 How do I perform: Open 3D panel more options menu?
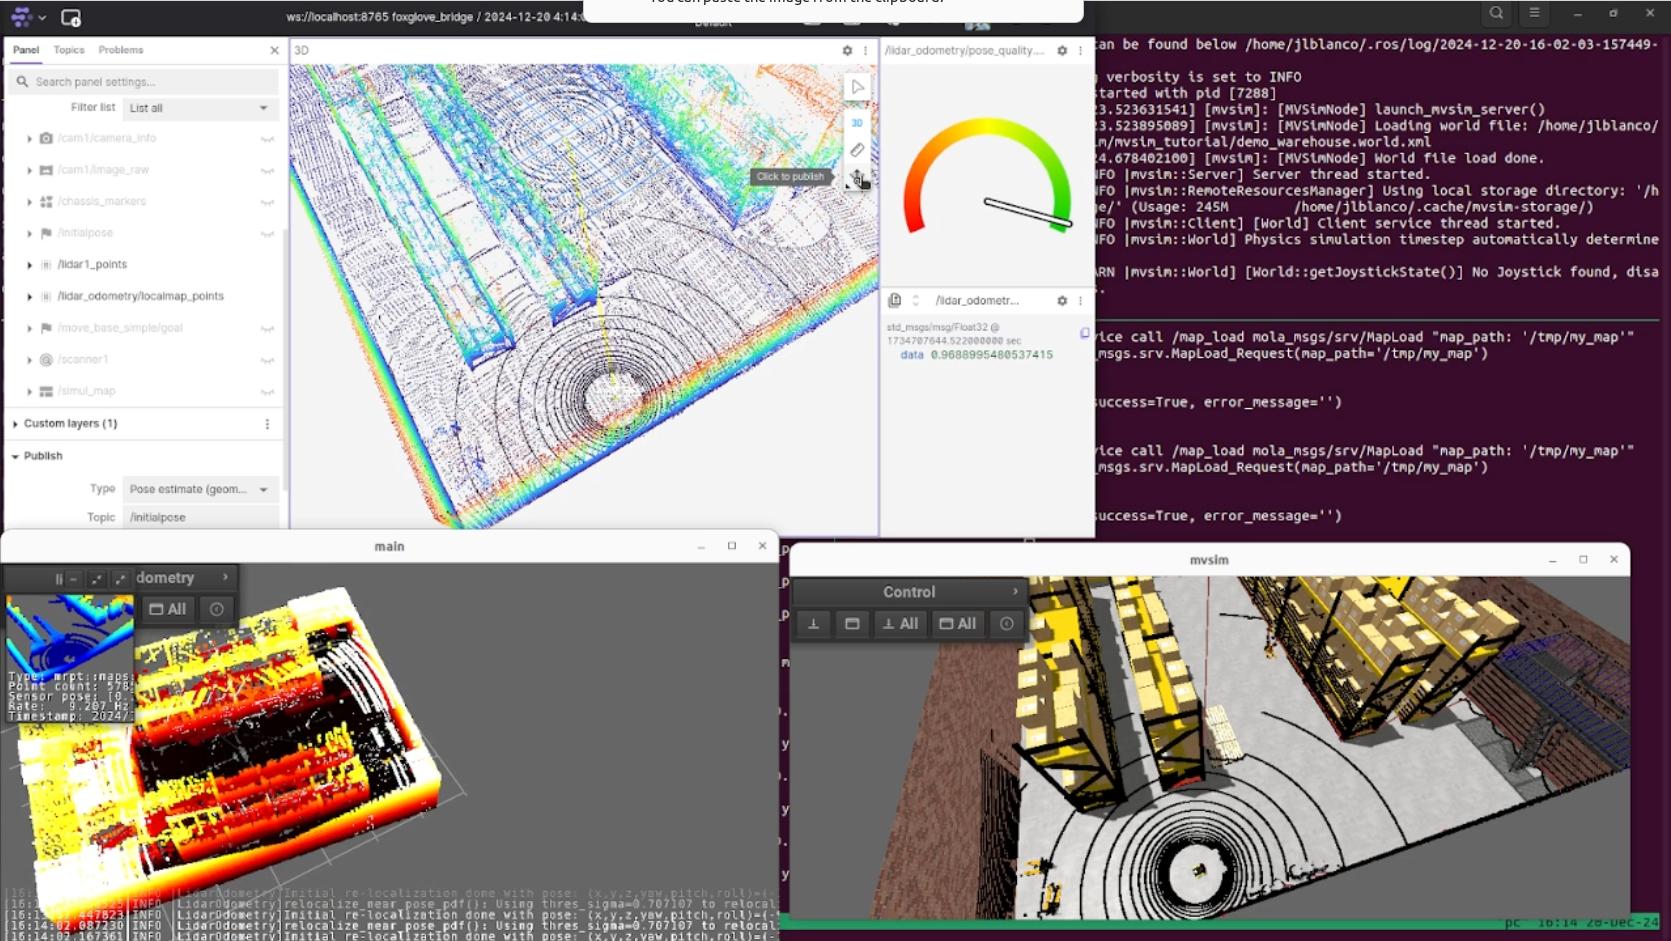pos(866,50)
